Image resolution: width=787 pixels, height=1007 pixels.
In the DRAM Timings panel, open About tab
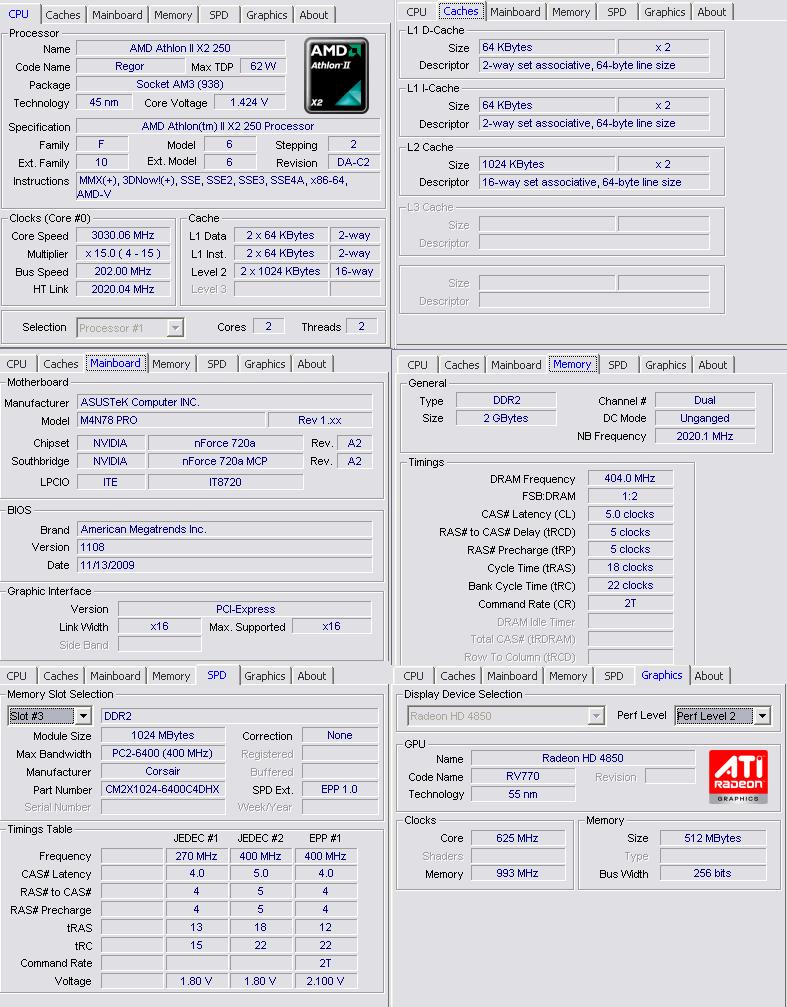tap(712, 365)
